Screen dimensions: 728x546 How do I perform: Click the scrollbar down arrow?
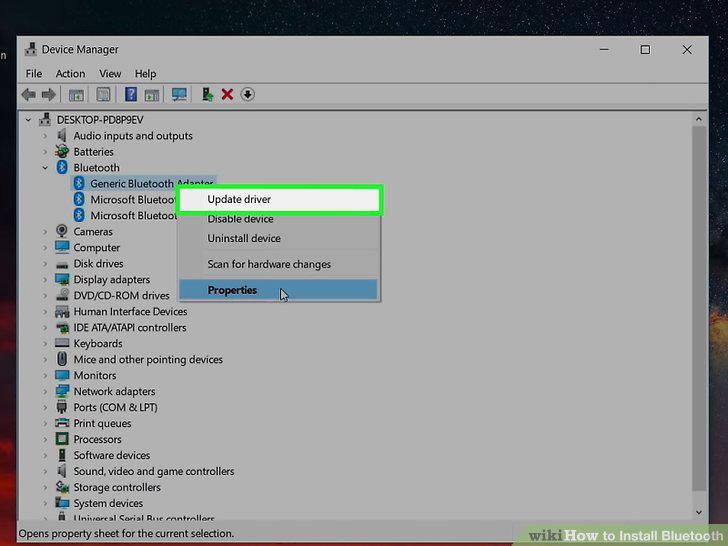pyautogui.click(x=698, y=512)
